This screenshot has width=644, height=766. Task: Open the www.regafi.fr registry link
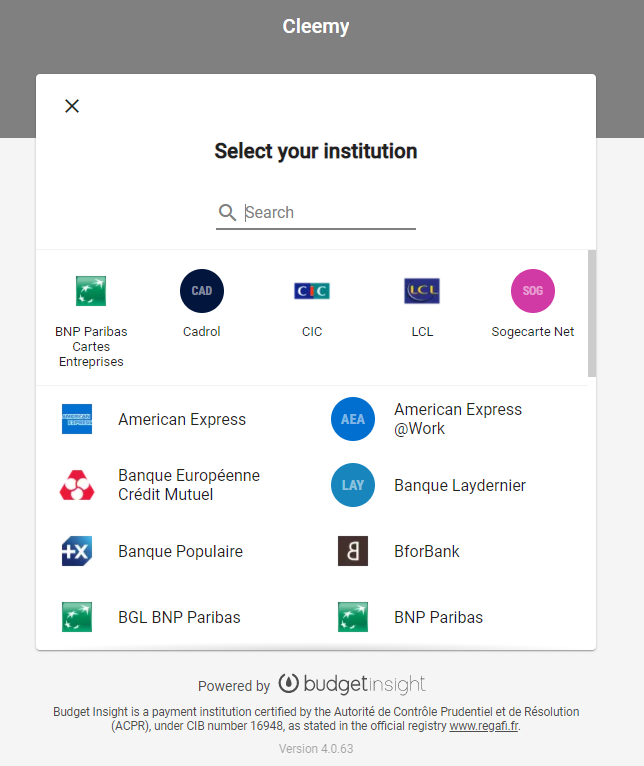click(x=484, y=726)
